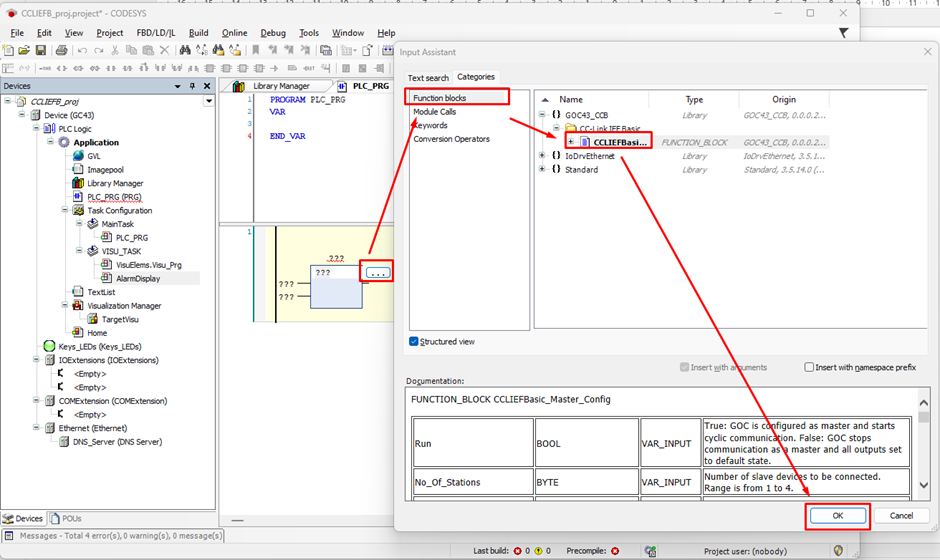Collapse the MainTask tree node
The width and height of the screenshot is (940, 560).
pyautogui.click(x=79, y=224)
